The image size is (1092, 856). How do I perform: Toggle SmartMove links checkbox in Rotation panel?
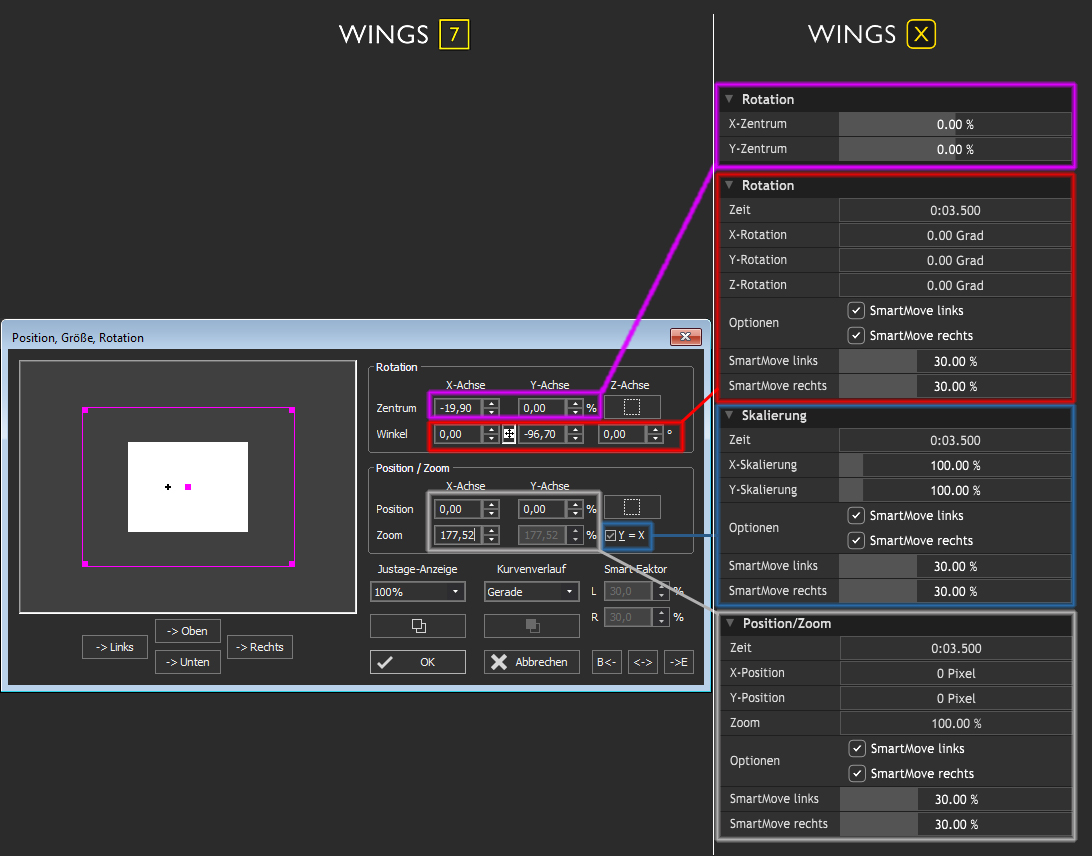tap(856, 311)
